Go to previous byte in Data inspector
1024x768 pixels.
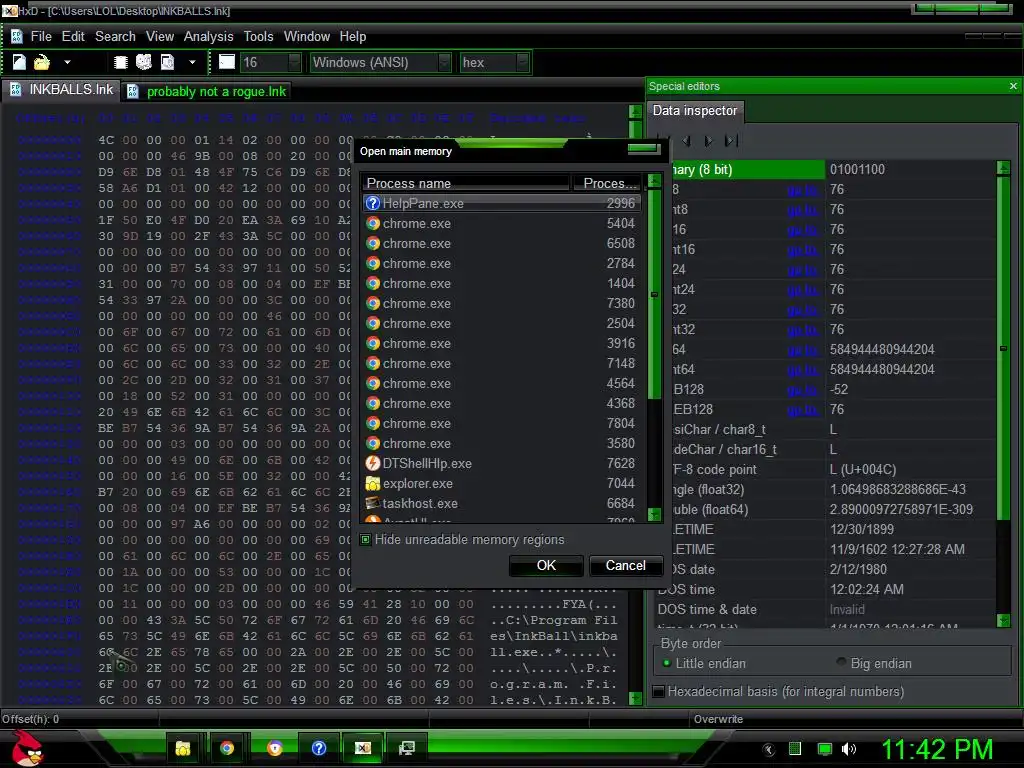[x=686, y=140]
